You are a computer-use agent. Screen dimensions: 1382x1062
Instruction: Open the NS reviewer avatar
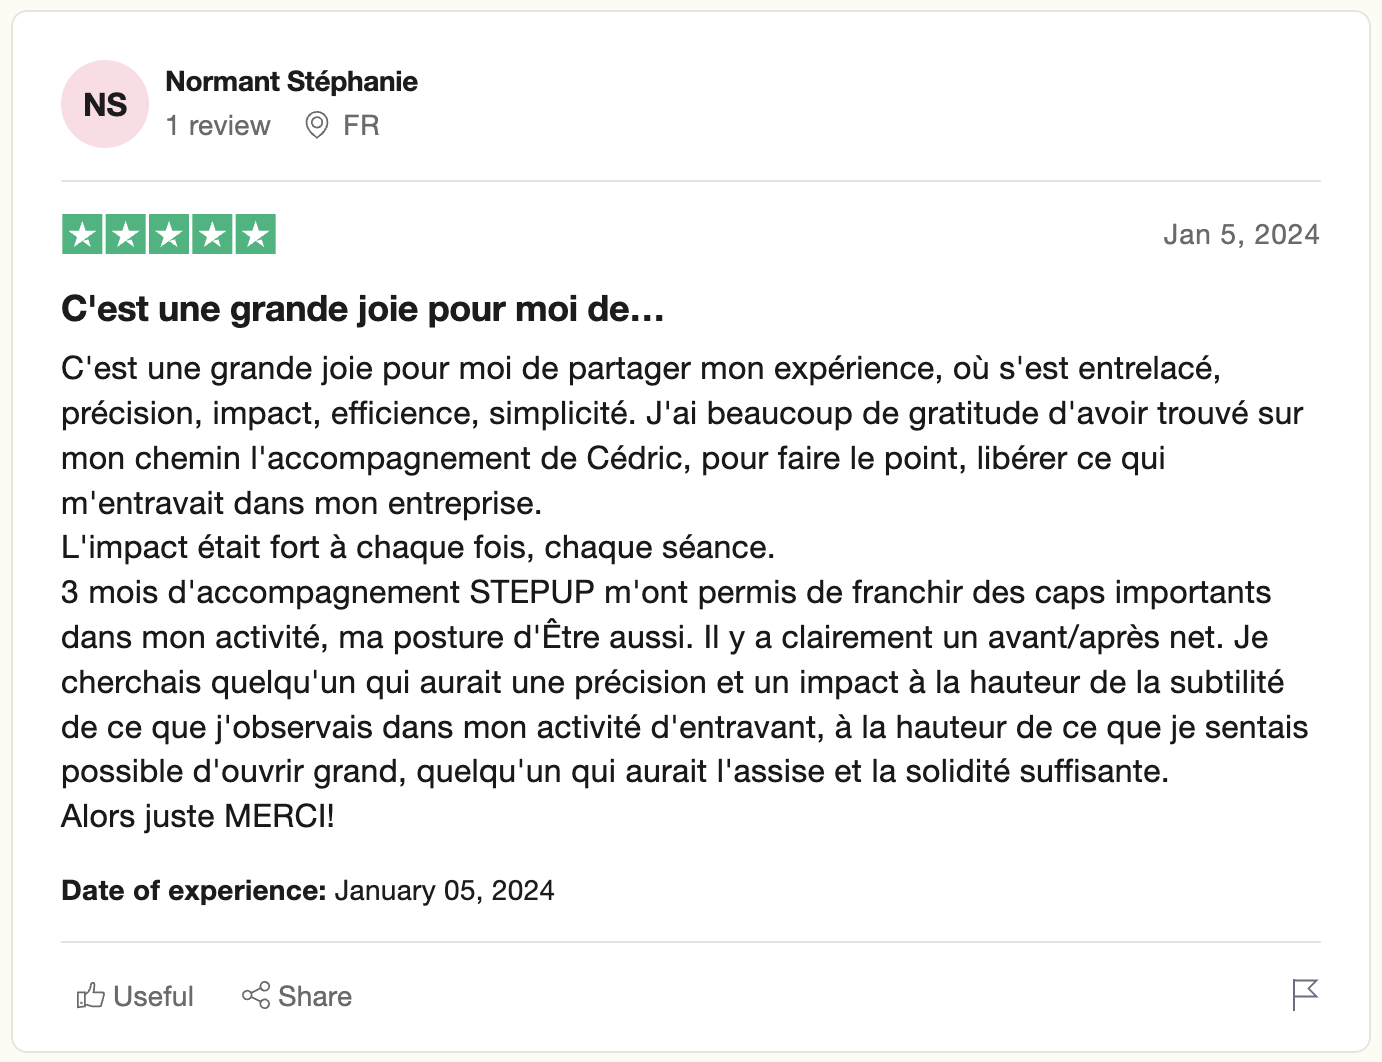pyautogui.click(x=105, y=104)
